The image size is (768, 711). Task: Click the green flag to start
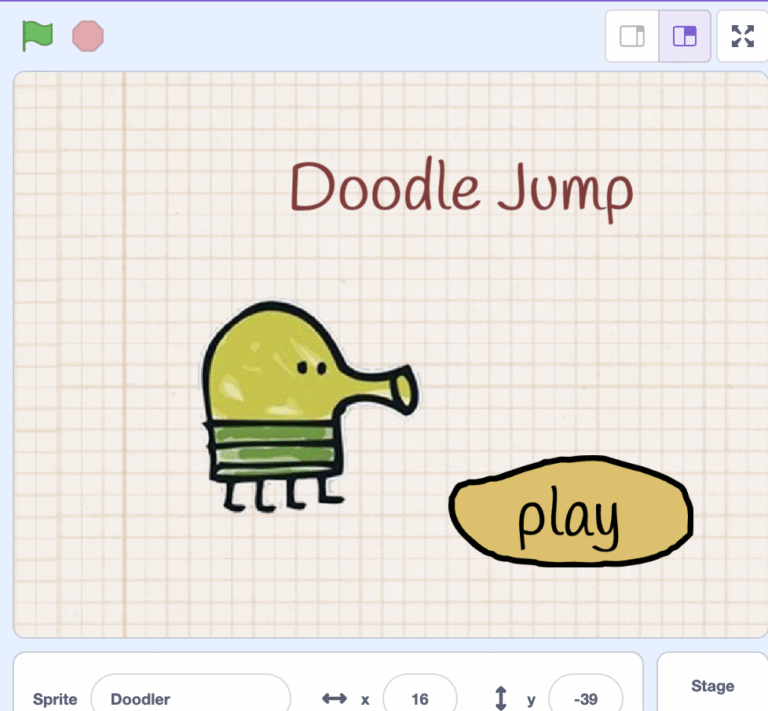click(38, 36)
